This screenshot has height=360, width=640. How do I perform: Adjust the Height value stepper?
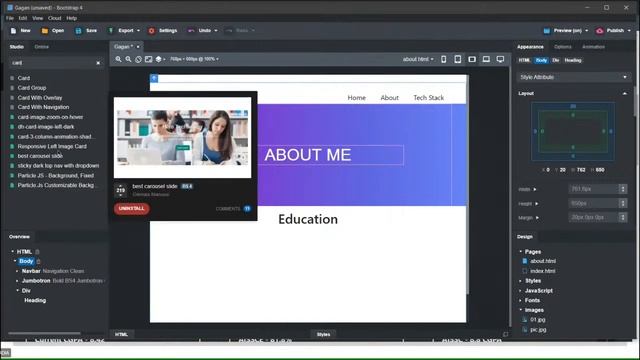(x=622, y=203)
